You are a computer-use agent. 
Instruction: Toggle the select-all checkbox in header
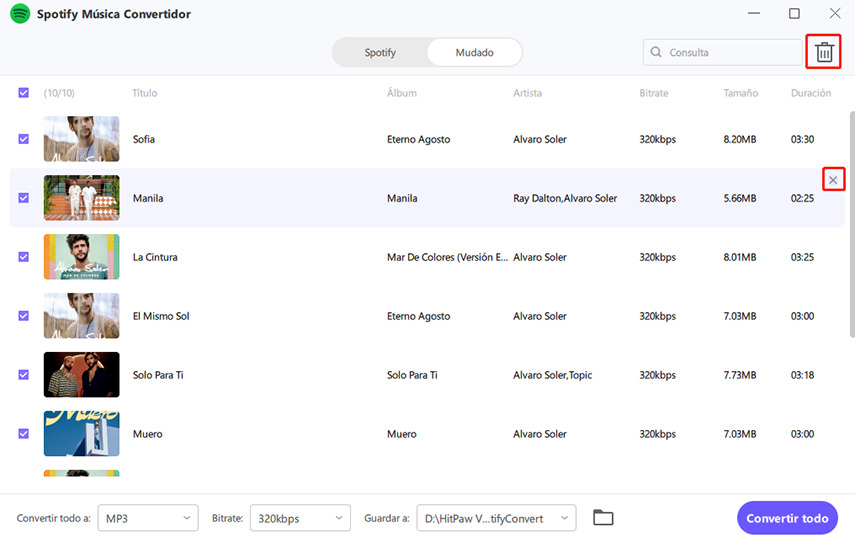tap(23, 93)
